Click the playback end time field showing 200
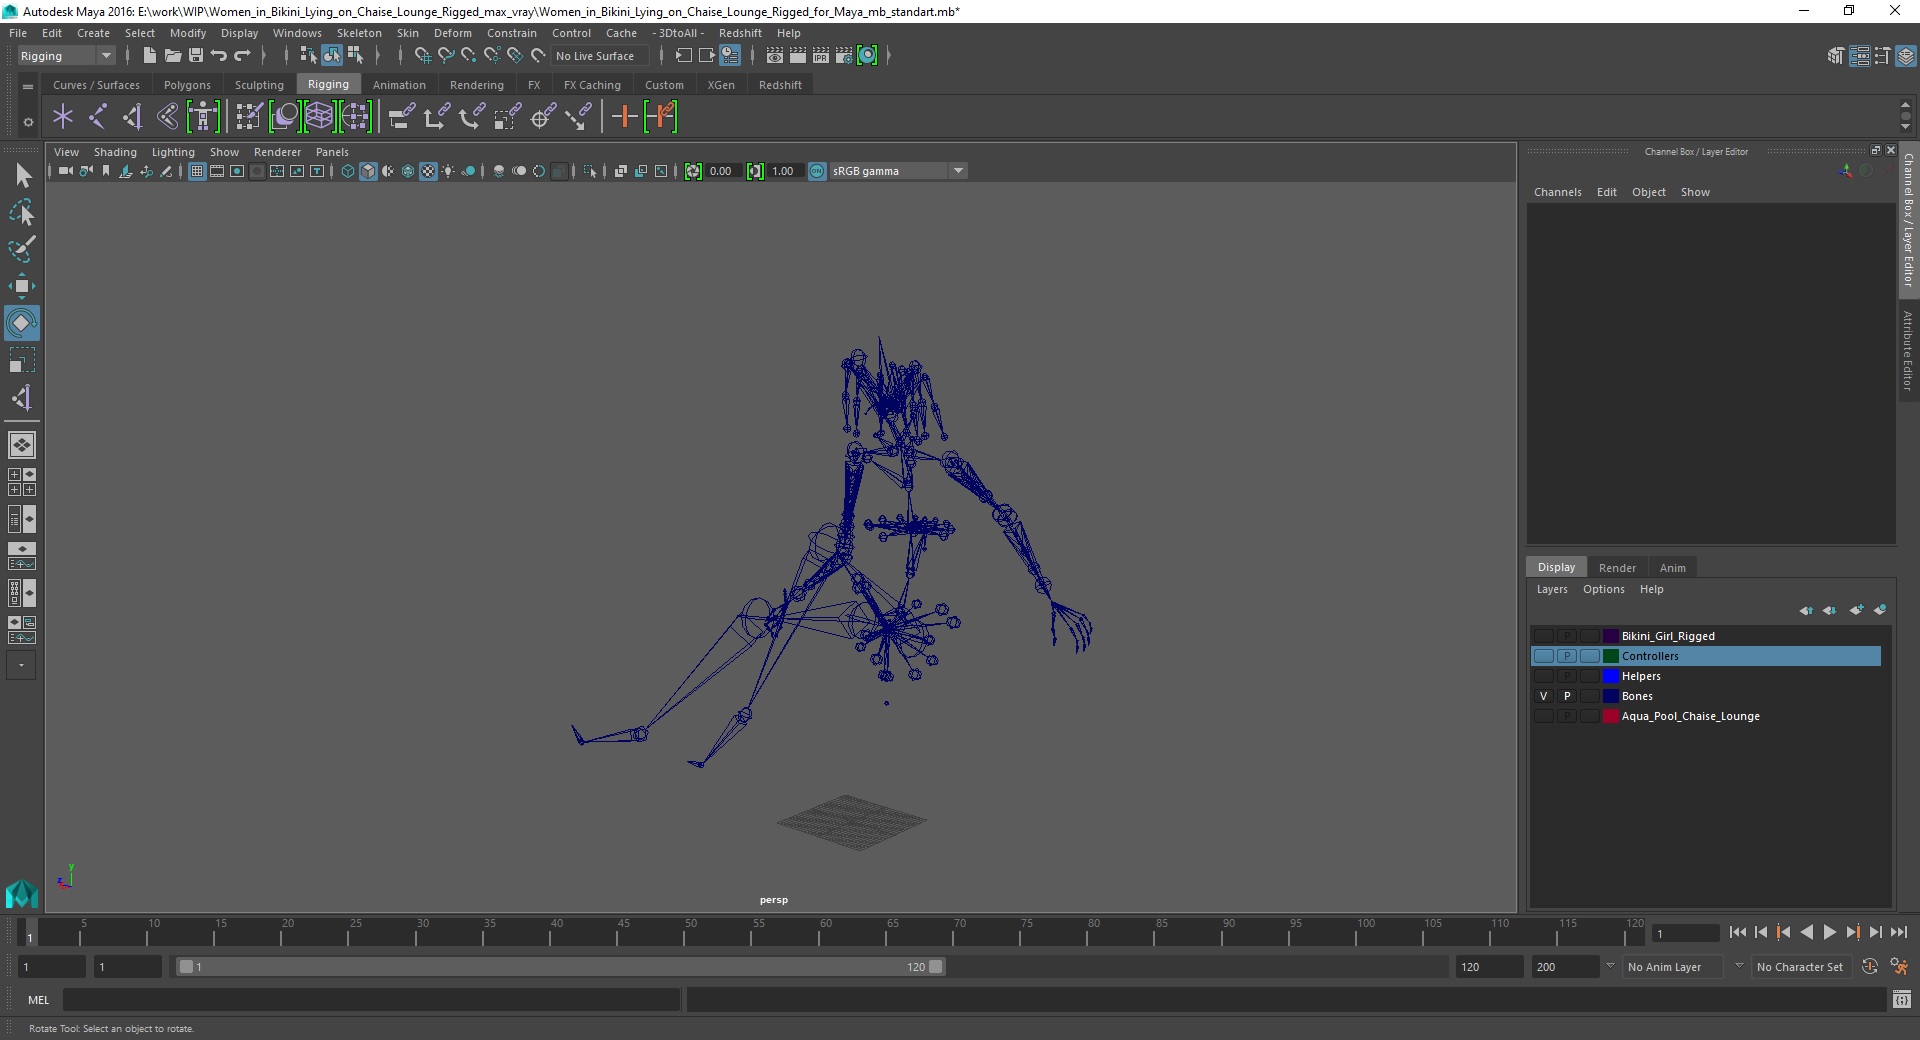The width and height of the screenshot is (1920, 1040). pos(1565,967)
